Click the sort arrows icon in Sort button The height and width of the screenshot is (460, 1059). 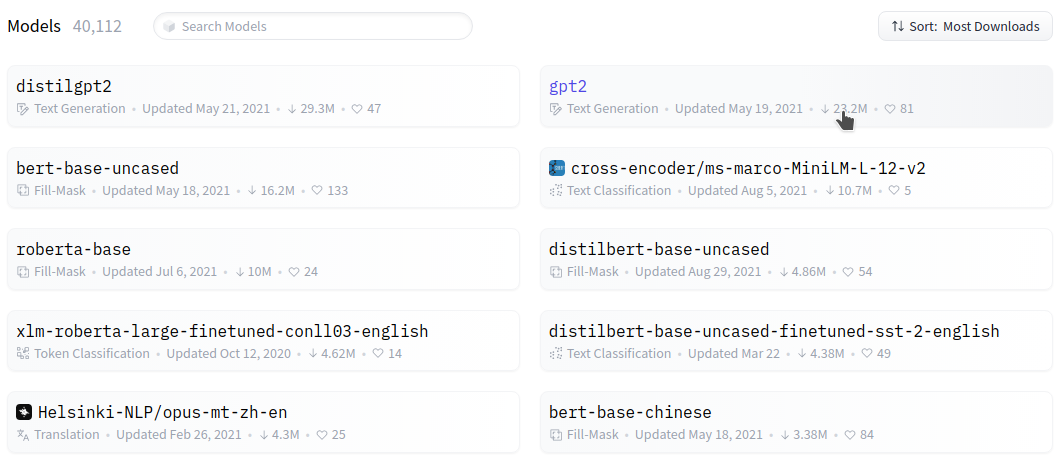pos(898,26)
